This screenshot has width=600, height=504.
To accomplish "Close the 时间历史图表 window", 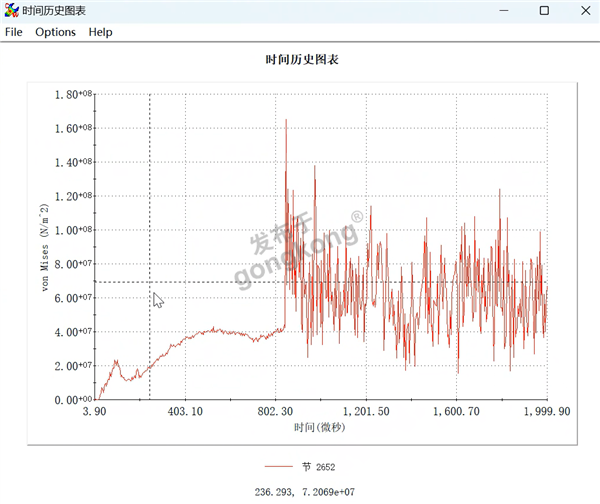I will [585, 10].
